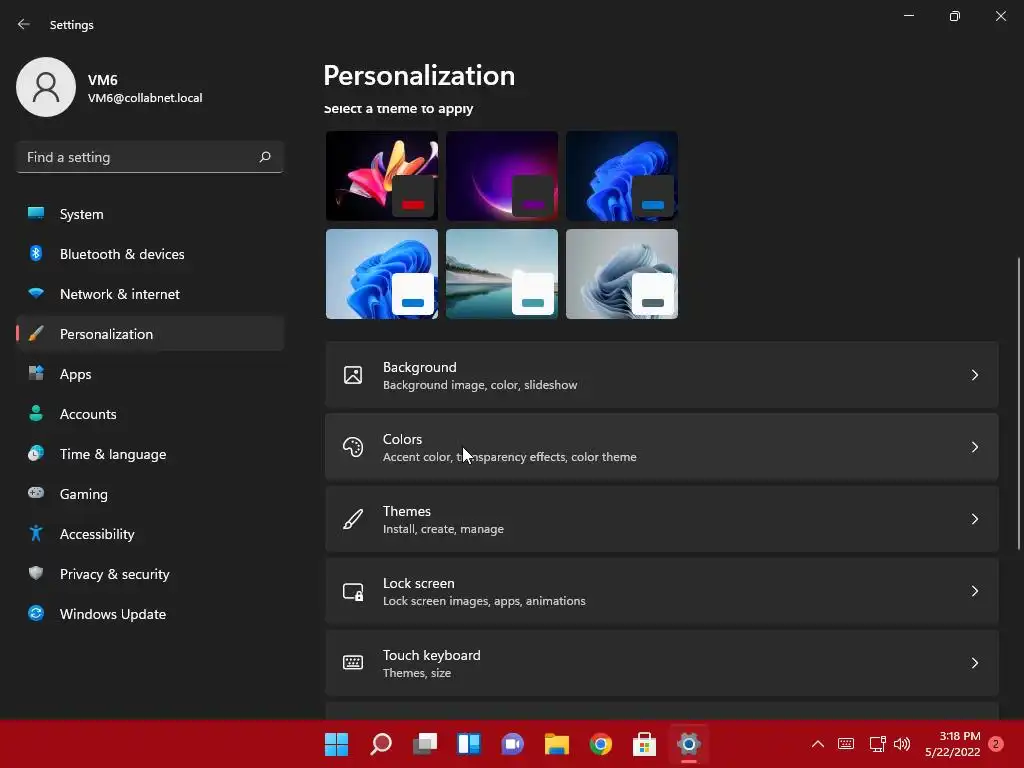1024x768 pixels.
Task: Open the clock and date 3:18 PM
Action: (952, 744)
